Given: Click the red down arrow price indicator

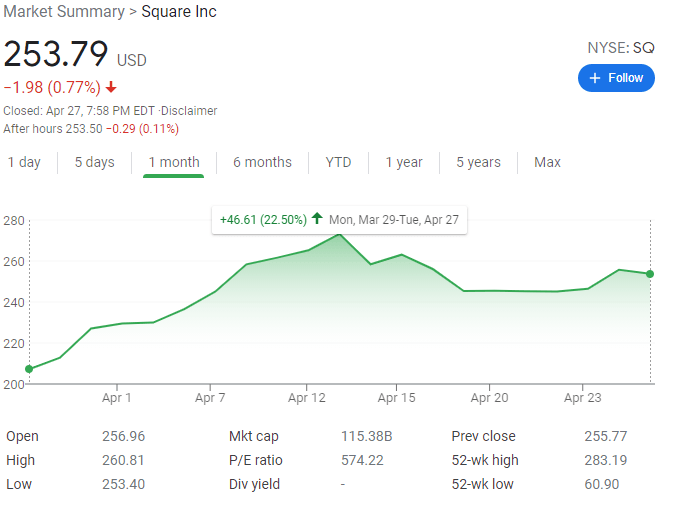Looking at the screenshot, I should pos(111,87).
